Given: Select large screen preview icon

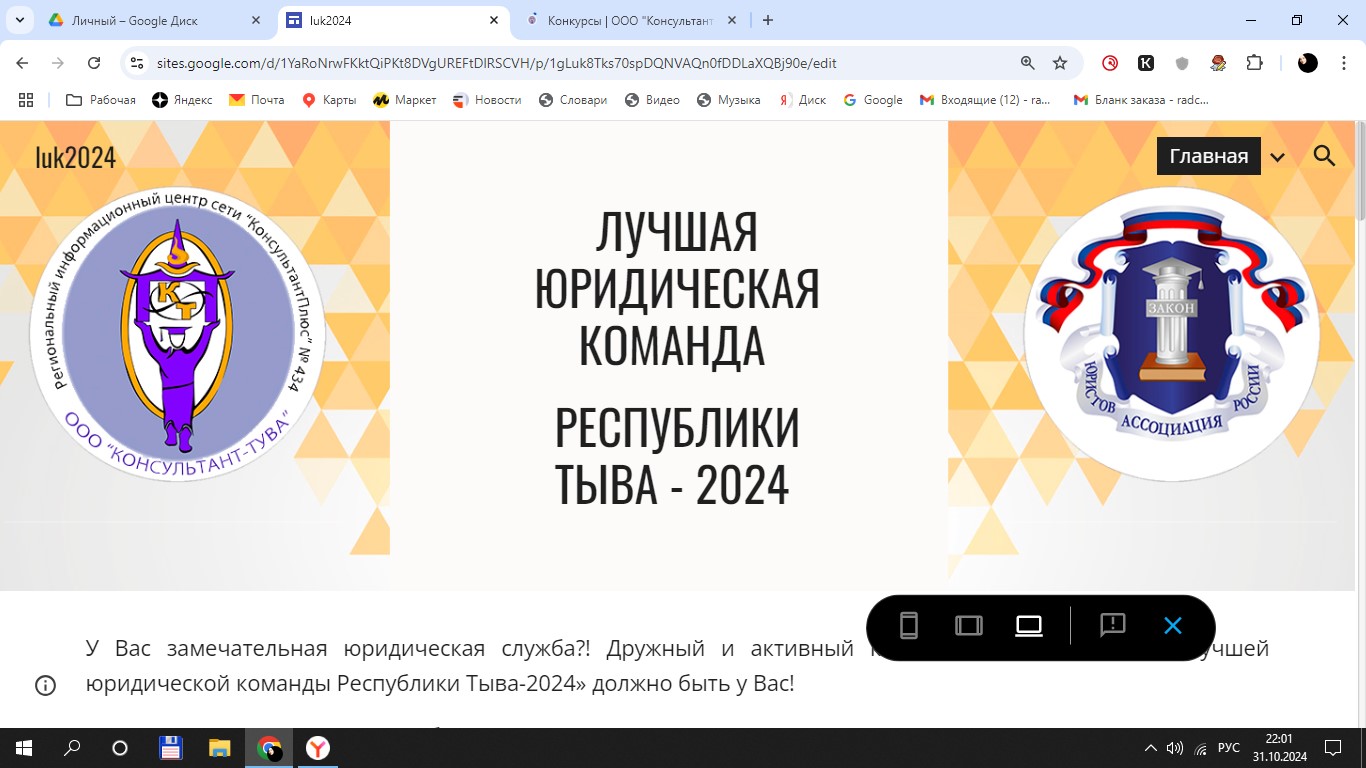Looking at the screenshot, I should (x=1029, y=626).
